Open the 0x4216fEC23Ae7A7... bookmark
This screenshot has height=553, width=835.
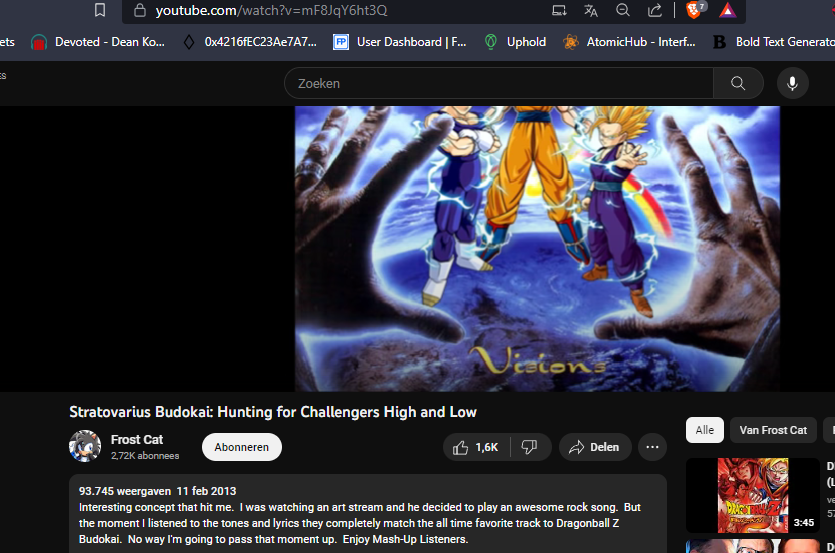(x=250, y=42)
